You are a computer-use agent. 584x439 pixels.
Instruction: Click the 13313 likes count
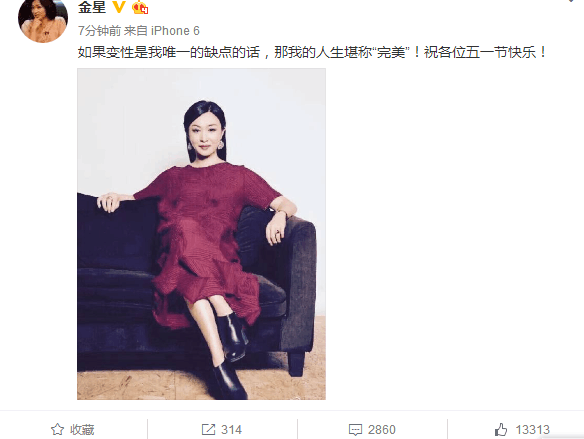click(533, 430)
